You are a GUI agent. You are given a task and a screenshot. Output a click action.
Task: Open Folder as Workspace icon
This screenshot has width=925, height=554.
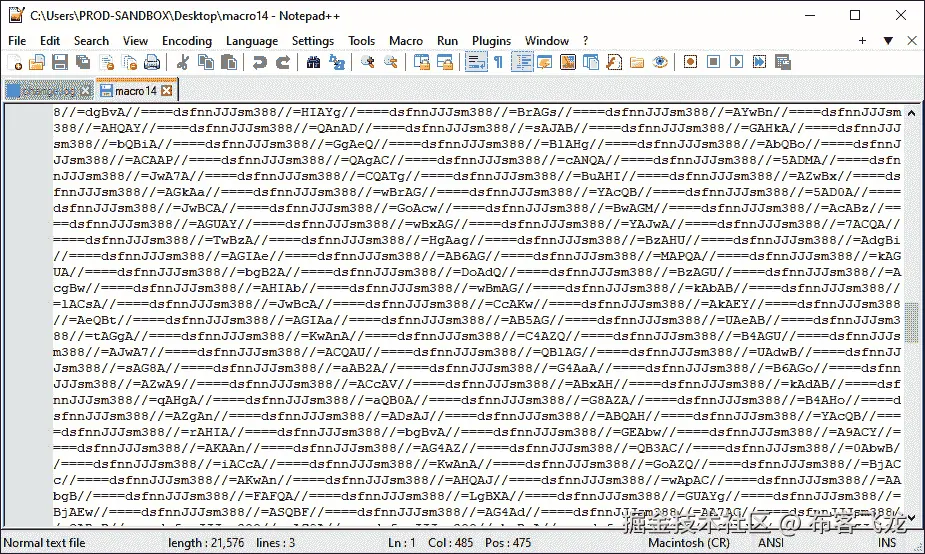pyautogui.click(x=637, y=62)
